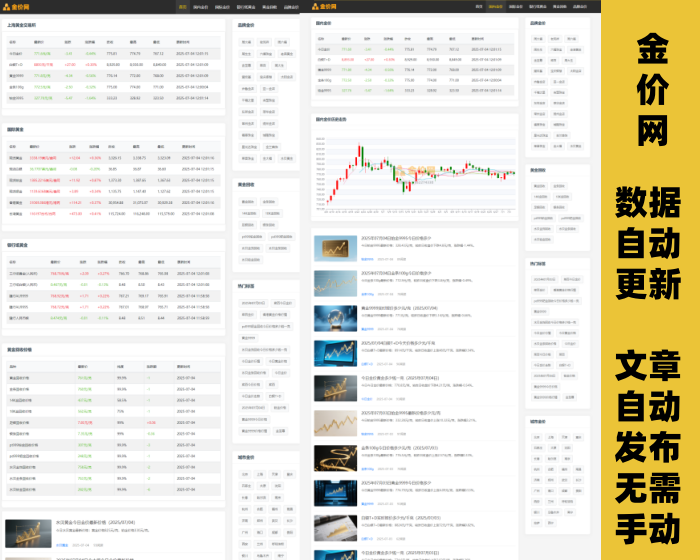Click the 国际金价 nav item on the right page
This screenshot has height=560, width=700.
pos(515,6)
